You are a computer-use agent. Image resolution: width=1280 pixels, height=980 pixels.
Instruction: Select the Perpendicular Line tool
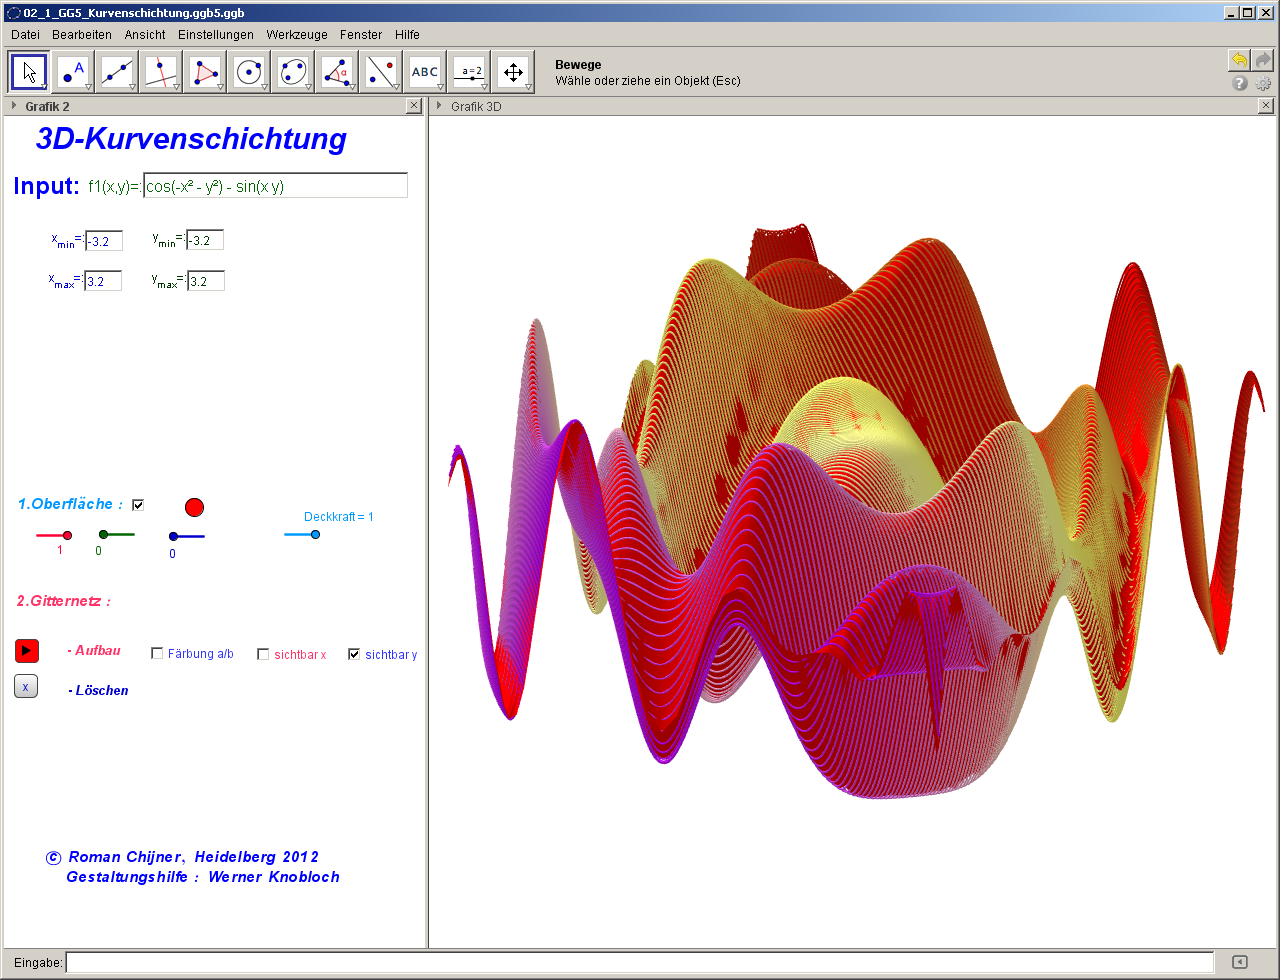162,72
